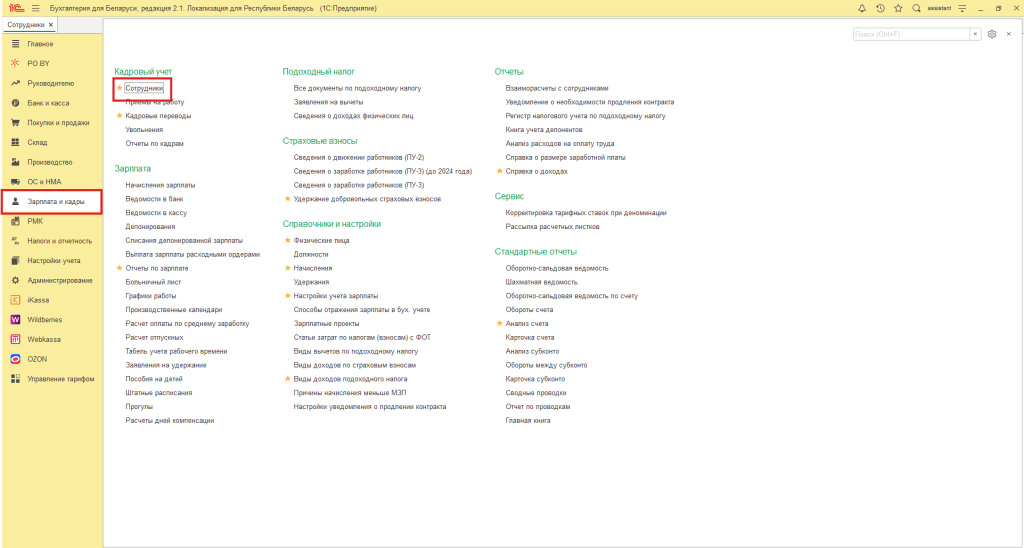Open the gear settings icon near search field
Viewport: 1024px width, 548px height.
(x=992, y=34)
